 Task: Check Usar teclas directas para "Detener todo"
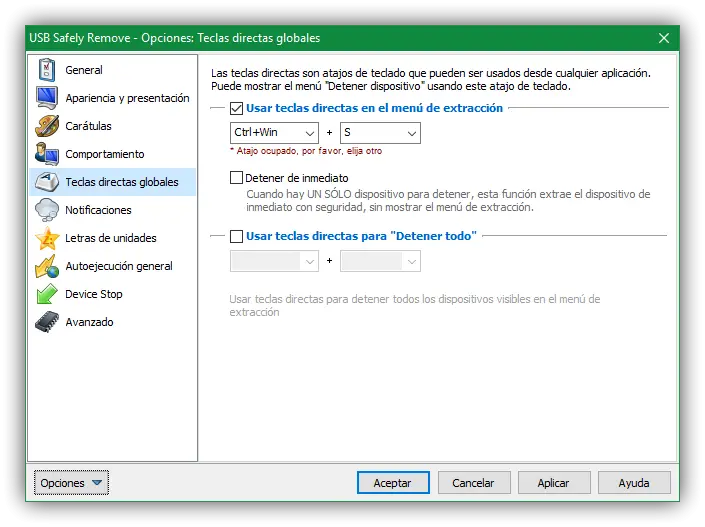(236, 236)
